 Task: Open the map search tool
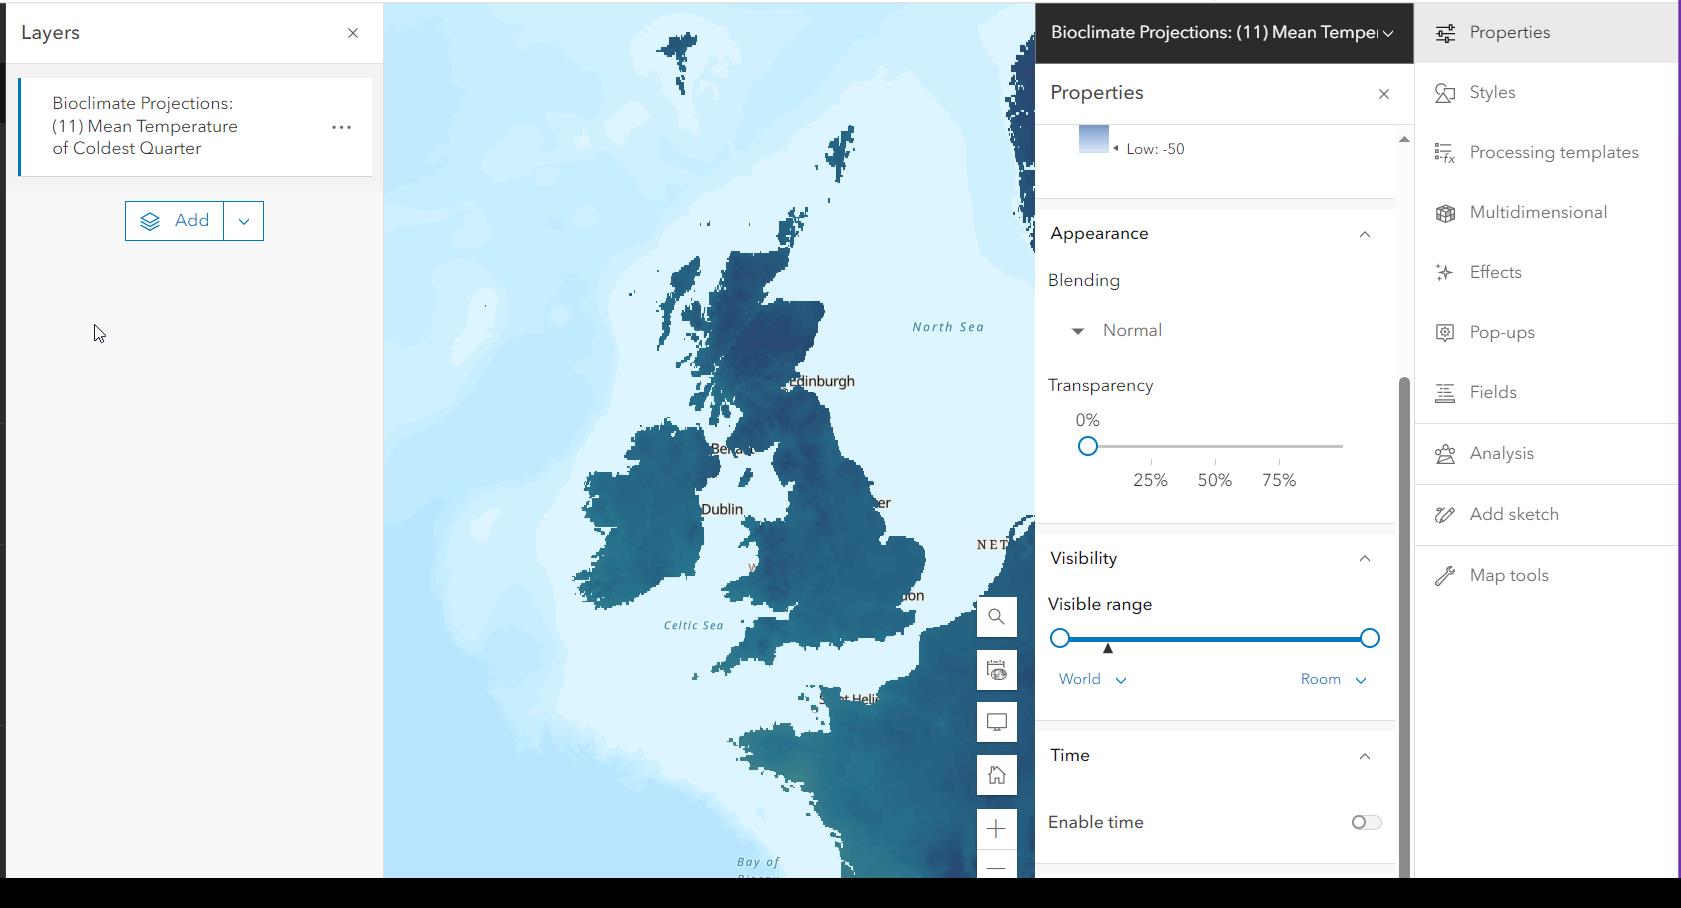tap(996, 617)
